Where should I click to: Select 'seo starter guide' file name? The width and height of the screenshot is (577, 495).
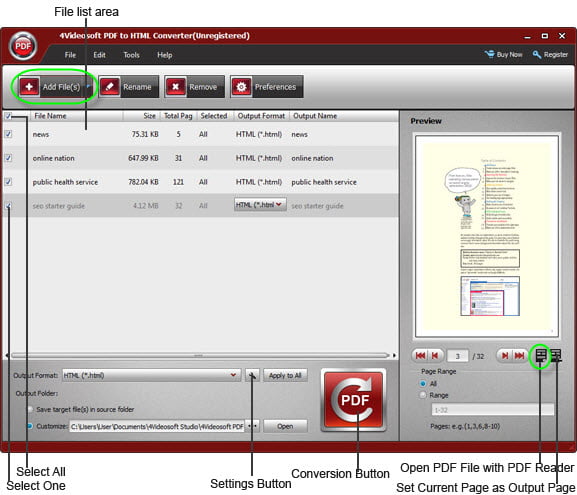point(59,206)
